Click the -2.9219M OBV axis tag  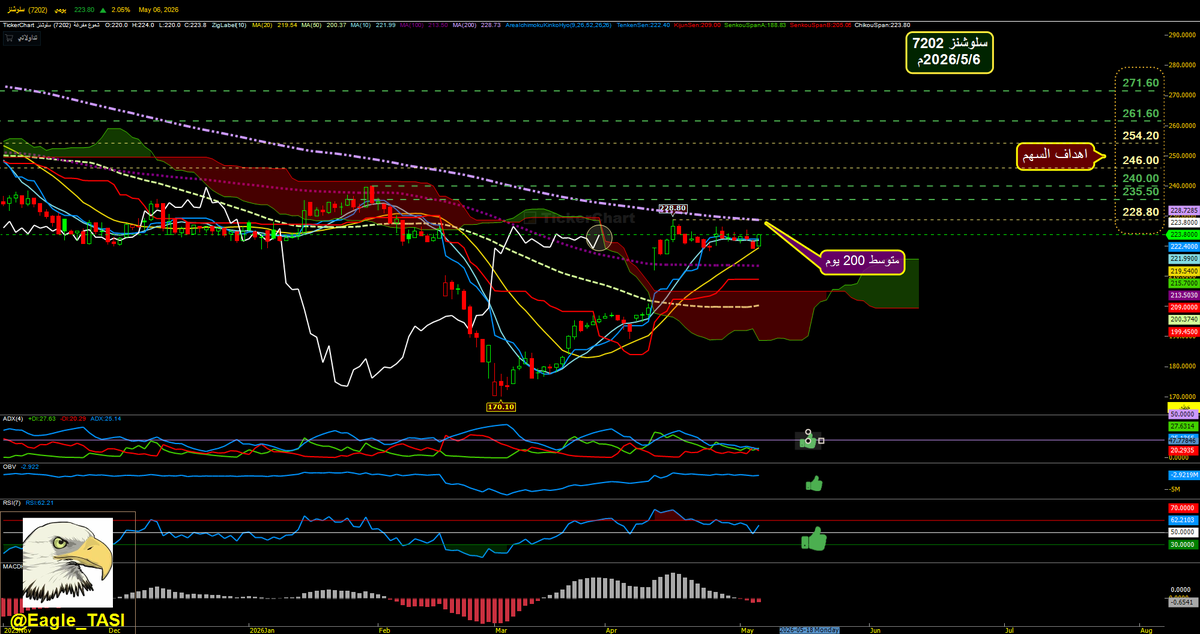[x=1184, y=475]
